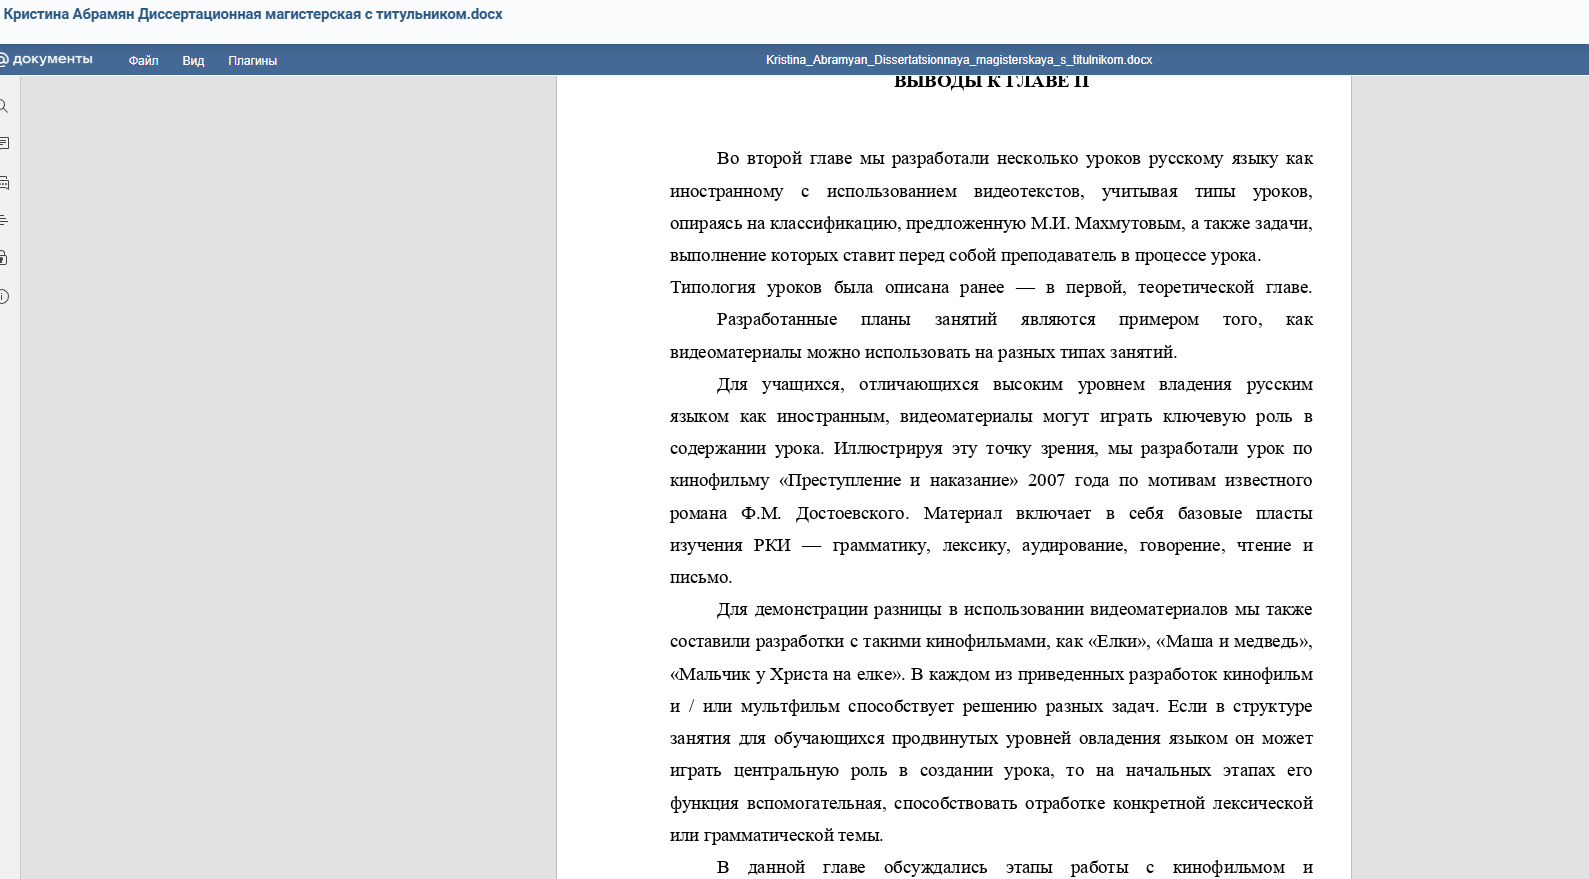The width and height of the screenshot is (1589, 879).
Task: Click the abbreviation РКИ in the text
Action: 772,545
